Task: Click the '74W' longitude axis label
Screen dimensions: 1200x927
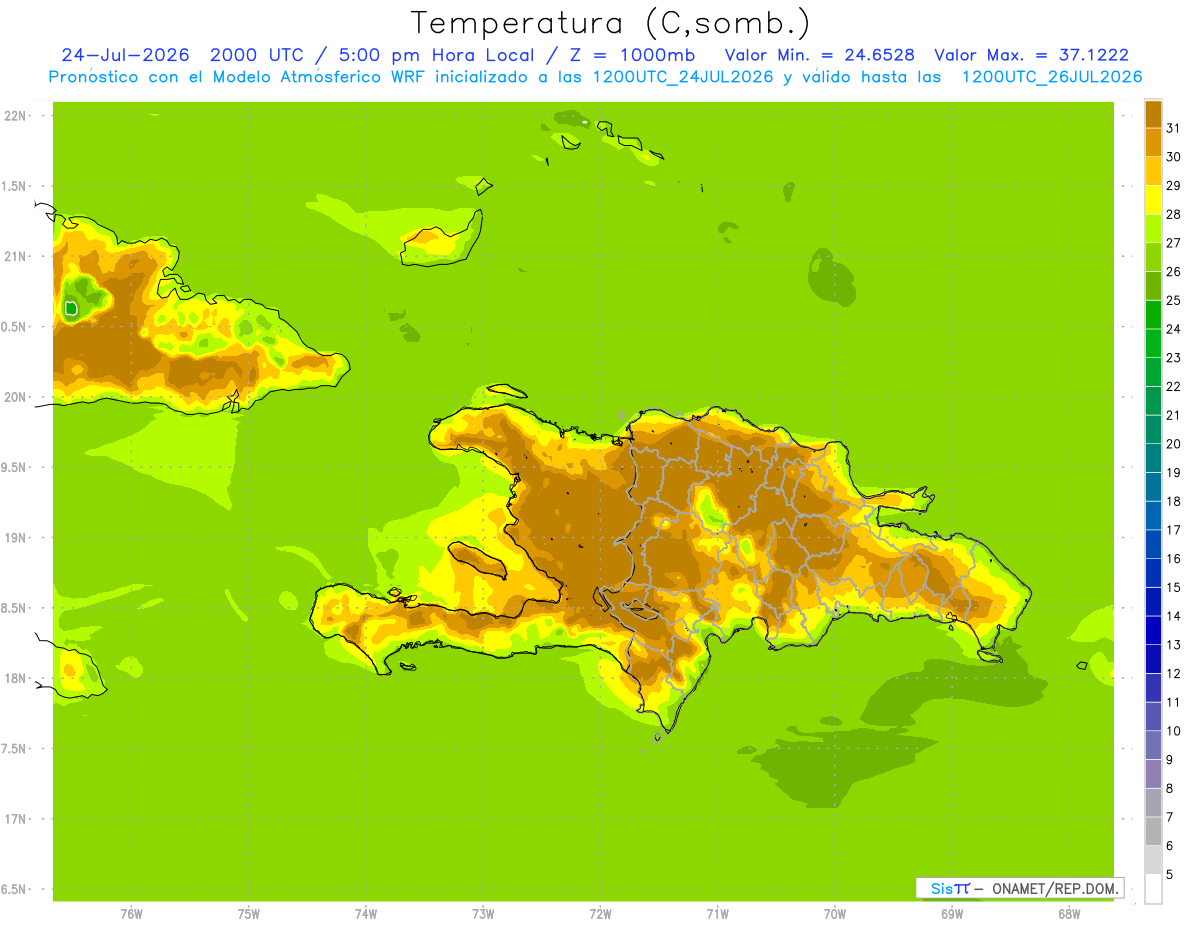Action: (366, 914)
